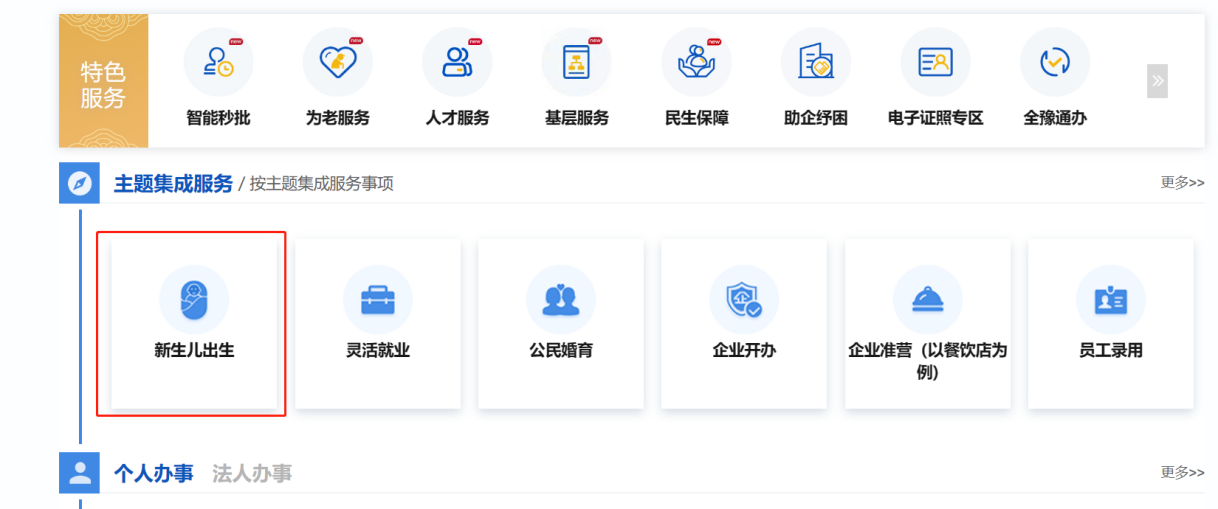Screen dimensions: 1218x509
Task: Expand more services with the double-arrow button
Action: pyautogui.click(x=1157, y=81)
